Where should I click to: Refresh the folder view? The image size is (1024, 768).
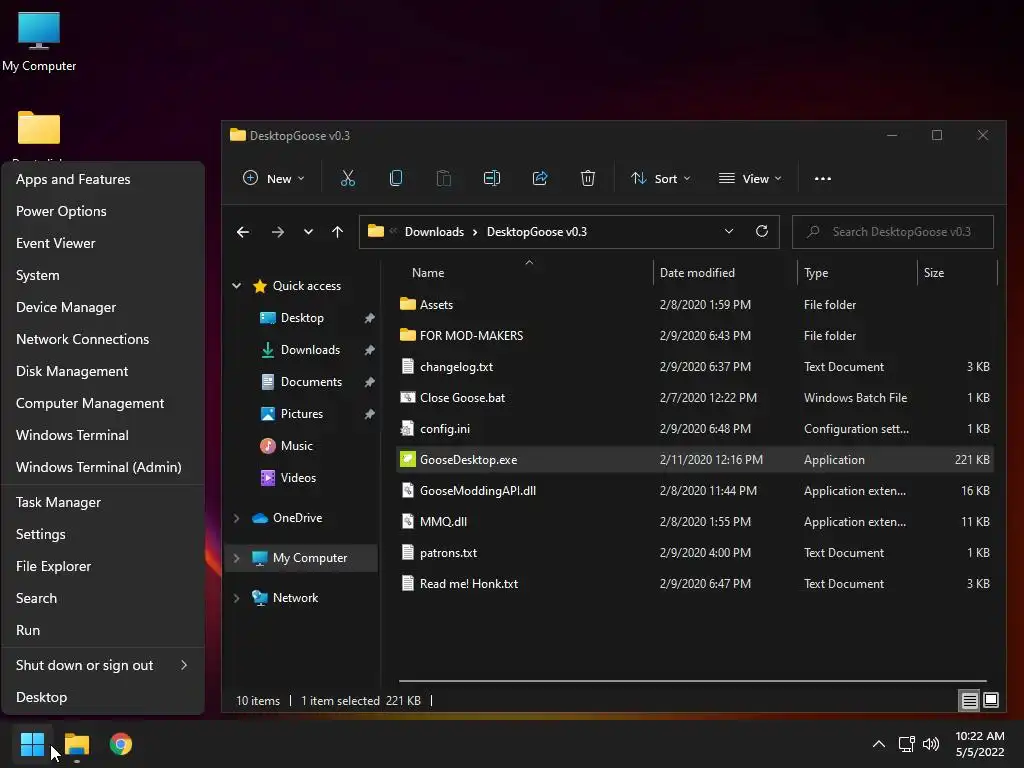pyautogui.click(x=761, y=231)
